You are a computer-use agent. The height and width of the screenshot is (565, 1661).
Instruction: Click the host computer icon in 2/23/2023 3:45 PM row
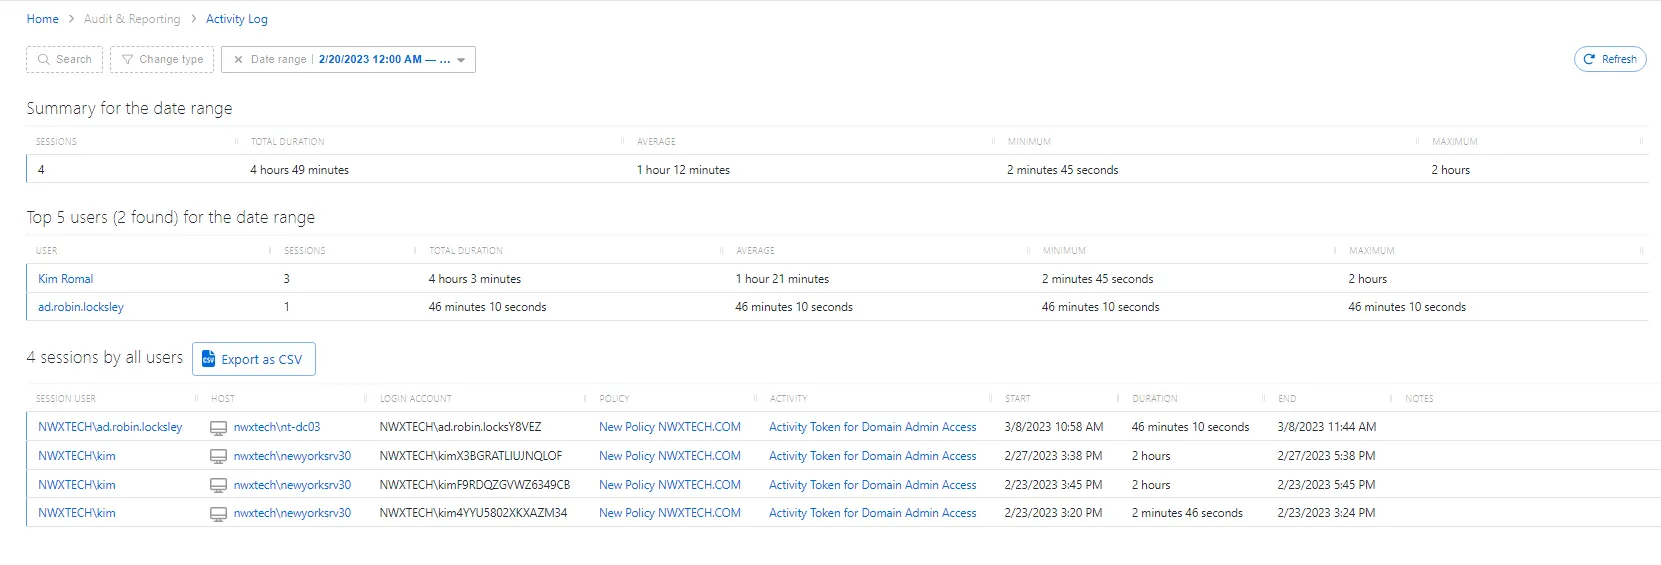coord(218,485)
